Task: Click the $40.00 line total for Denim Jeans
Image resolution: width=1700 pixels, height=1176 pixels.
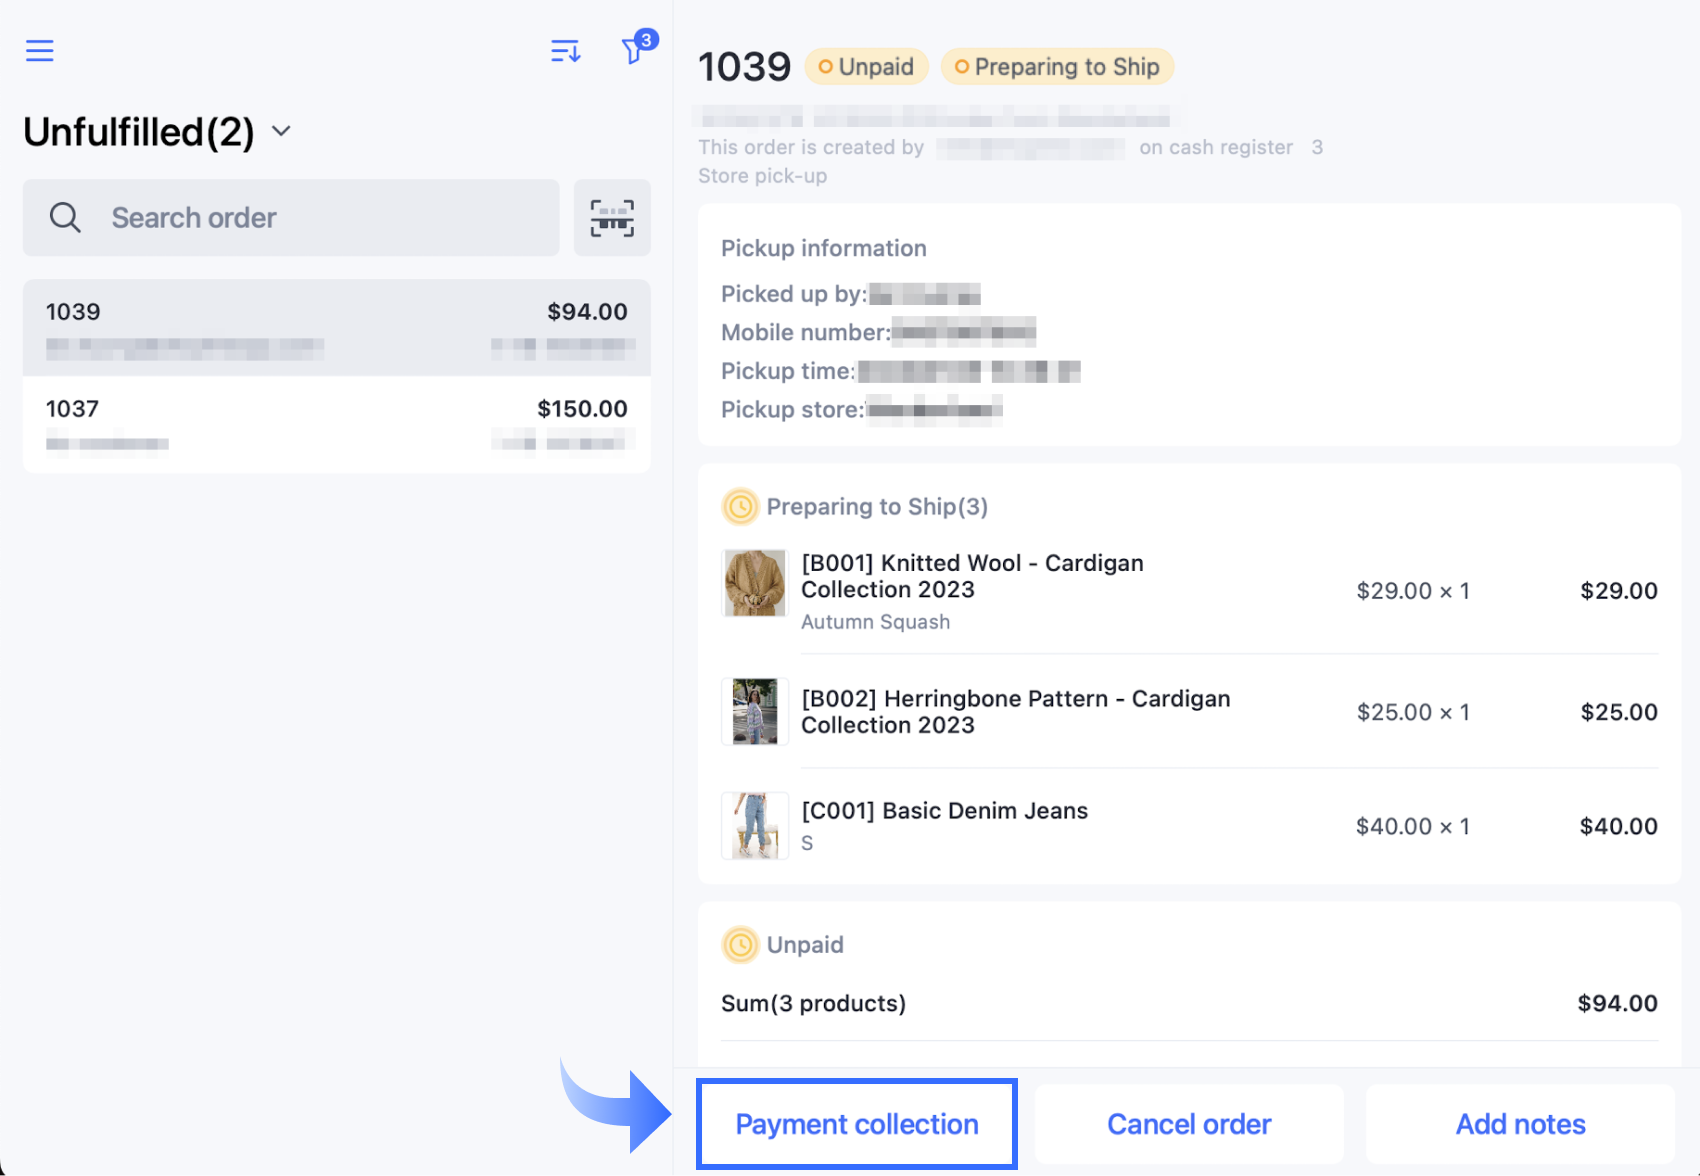Action: click(x=1619, y=826)
